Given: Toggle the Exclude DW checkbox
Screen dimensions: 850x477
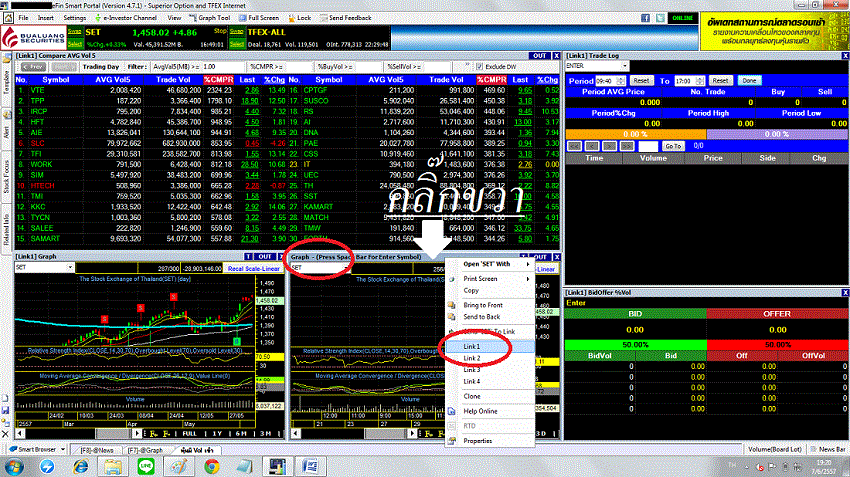Looking at the screenshot, I should [x=479, y=67].
